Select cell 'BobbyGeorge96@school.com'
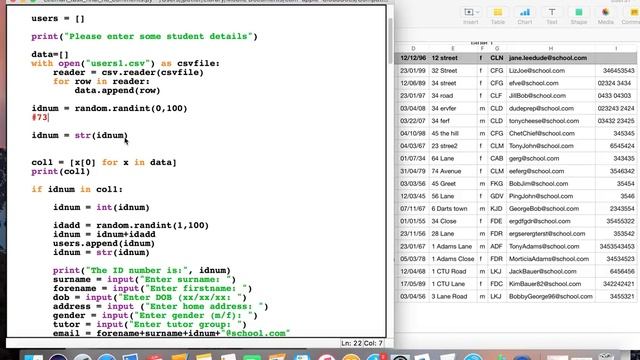Viewport: 640px width, 360px height. coord(551,297)
